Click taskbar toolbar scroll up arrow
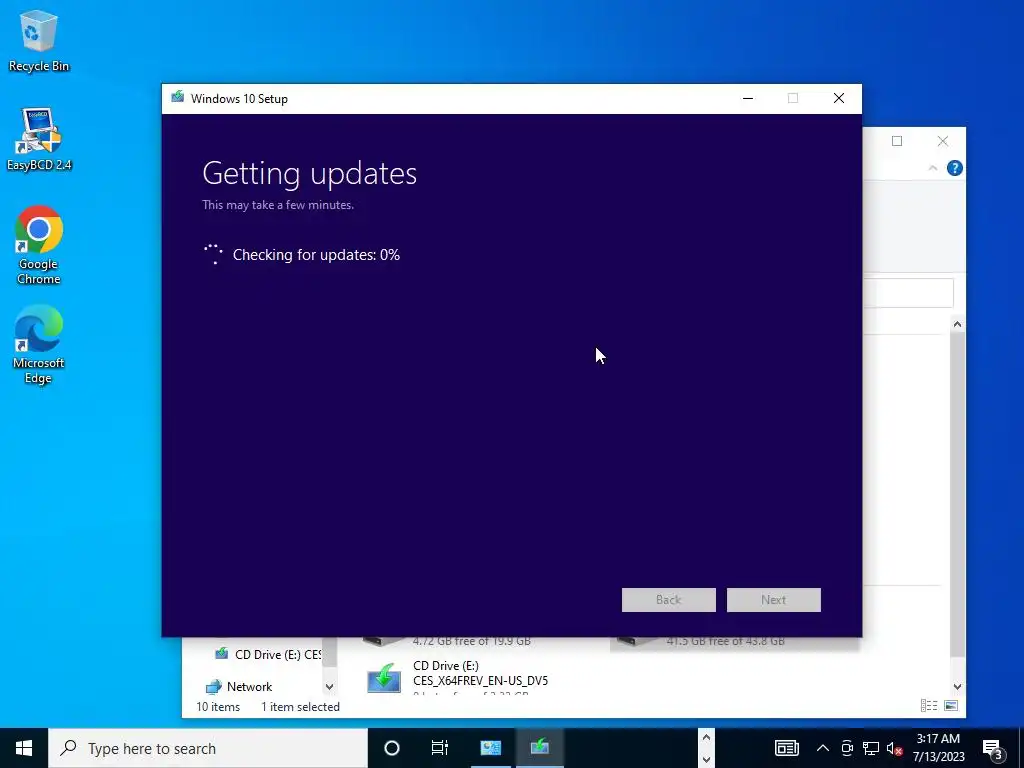1024x768 pixels. (706, 737)
